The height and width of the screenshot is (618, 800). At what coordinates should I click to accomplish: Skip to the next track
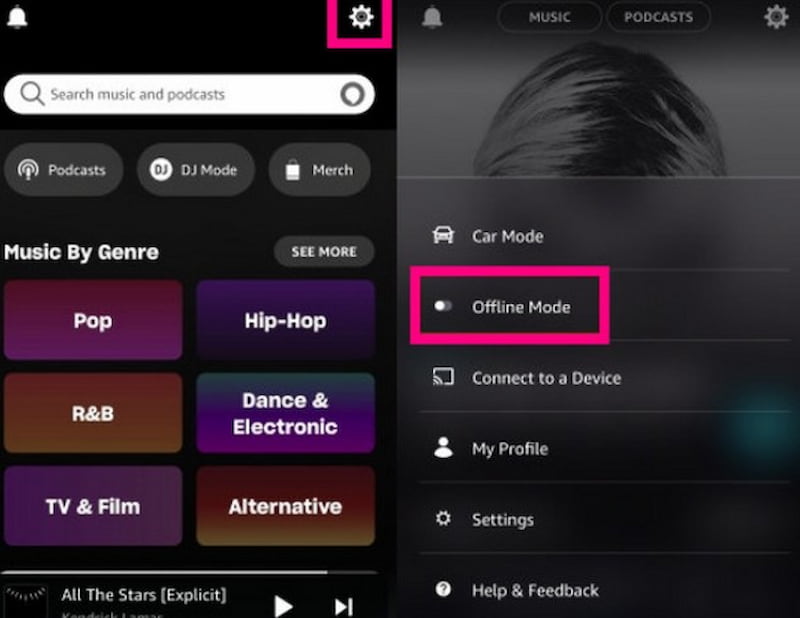[x=343, y=606]
